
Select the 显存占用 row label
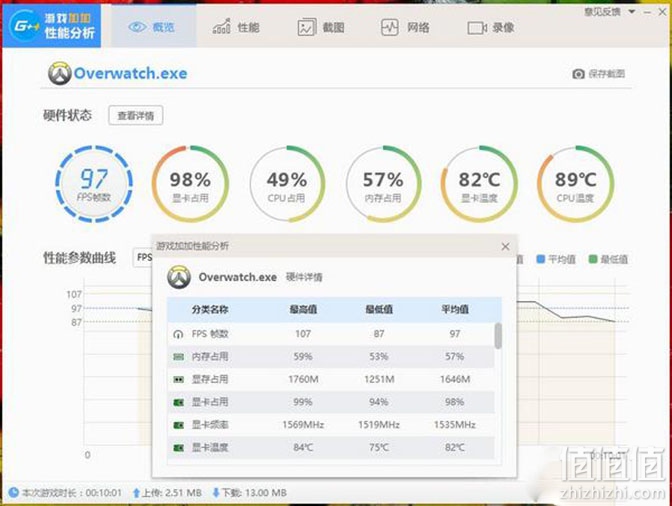210,379
